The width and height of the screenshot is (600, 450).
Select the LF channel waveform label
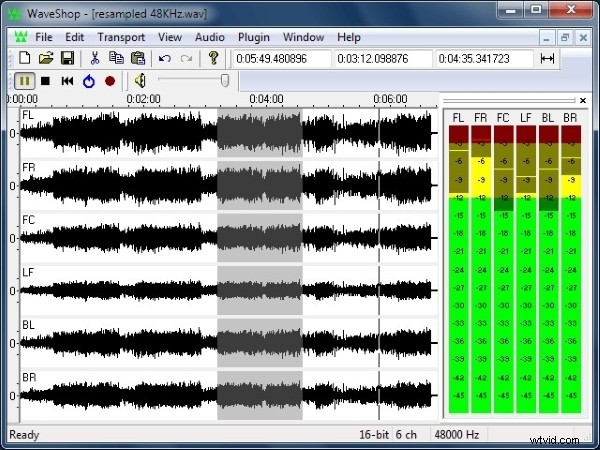click(28, 272)
